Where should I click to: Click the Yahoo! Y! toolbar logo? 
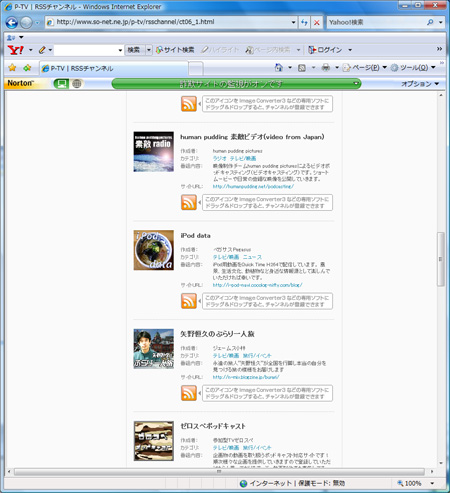[x=15, y=50]
